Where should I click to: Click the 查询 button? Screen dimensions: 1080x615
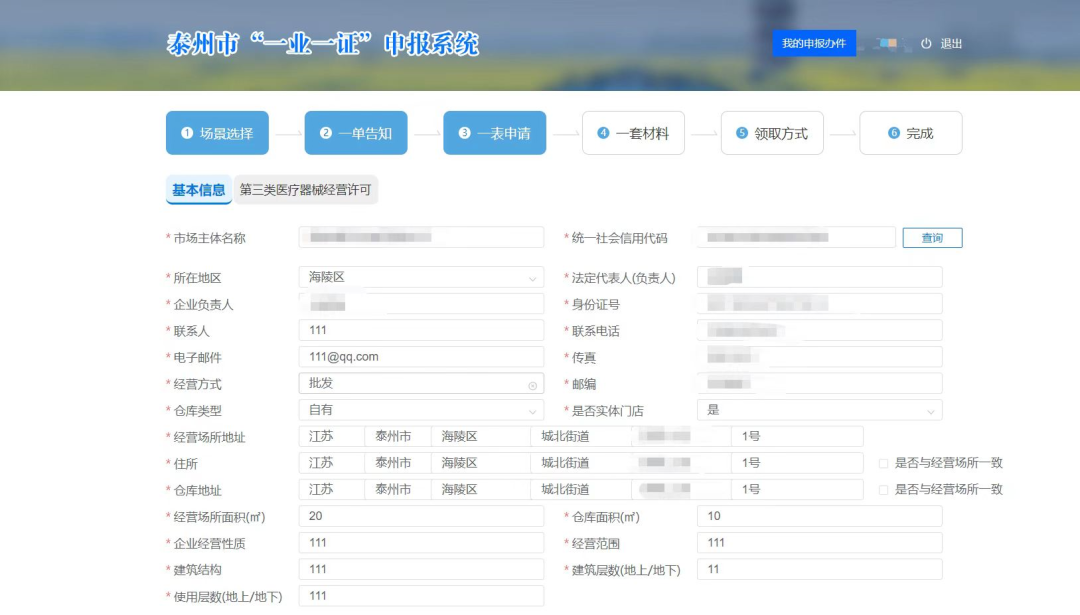click(932, 238)
